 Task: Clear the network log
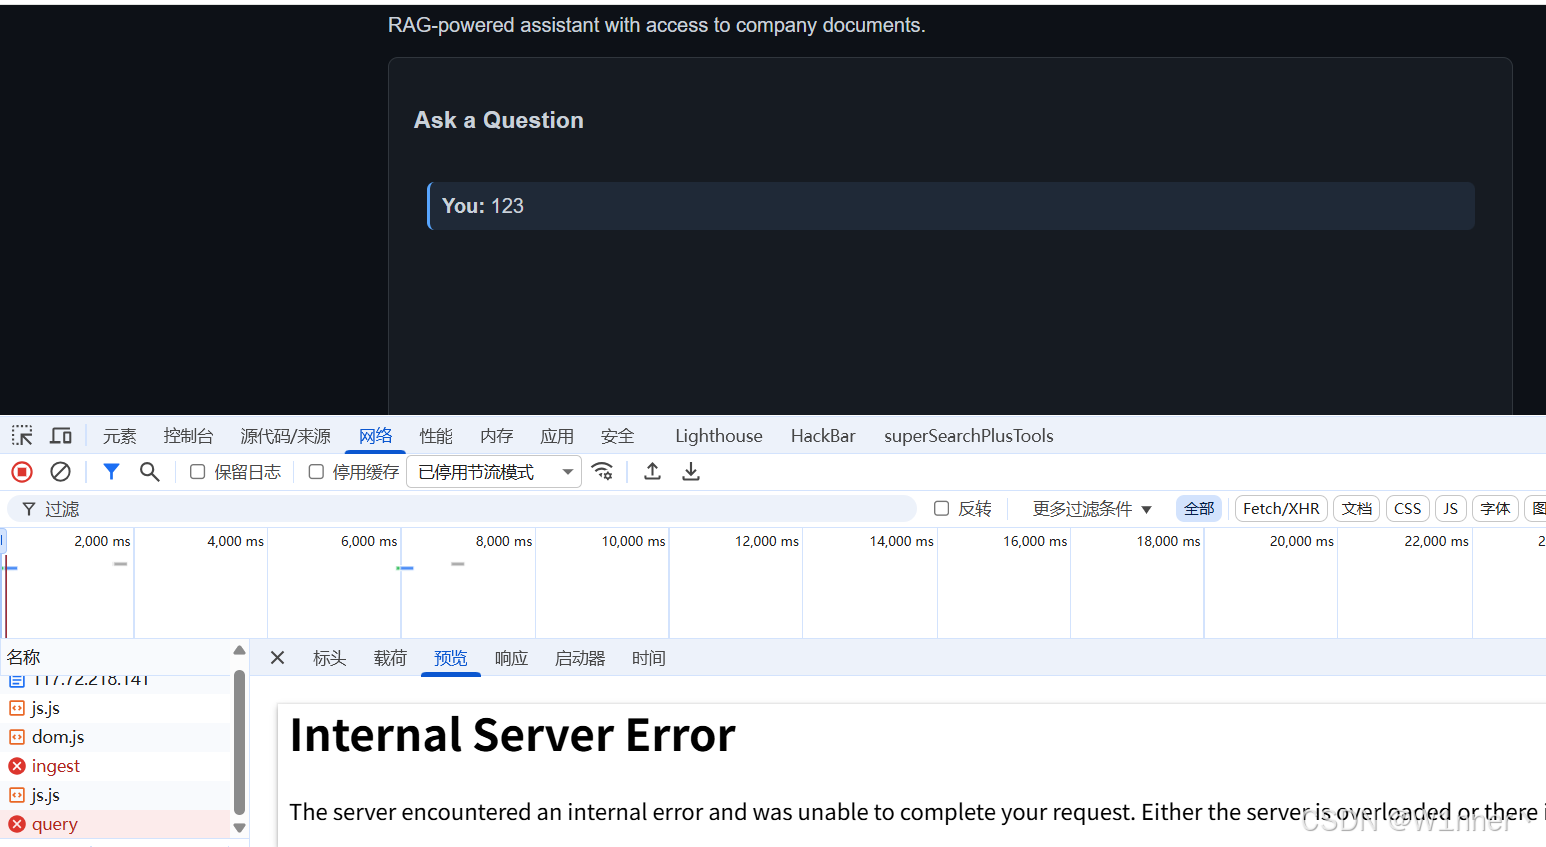click(60, 472)
